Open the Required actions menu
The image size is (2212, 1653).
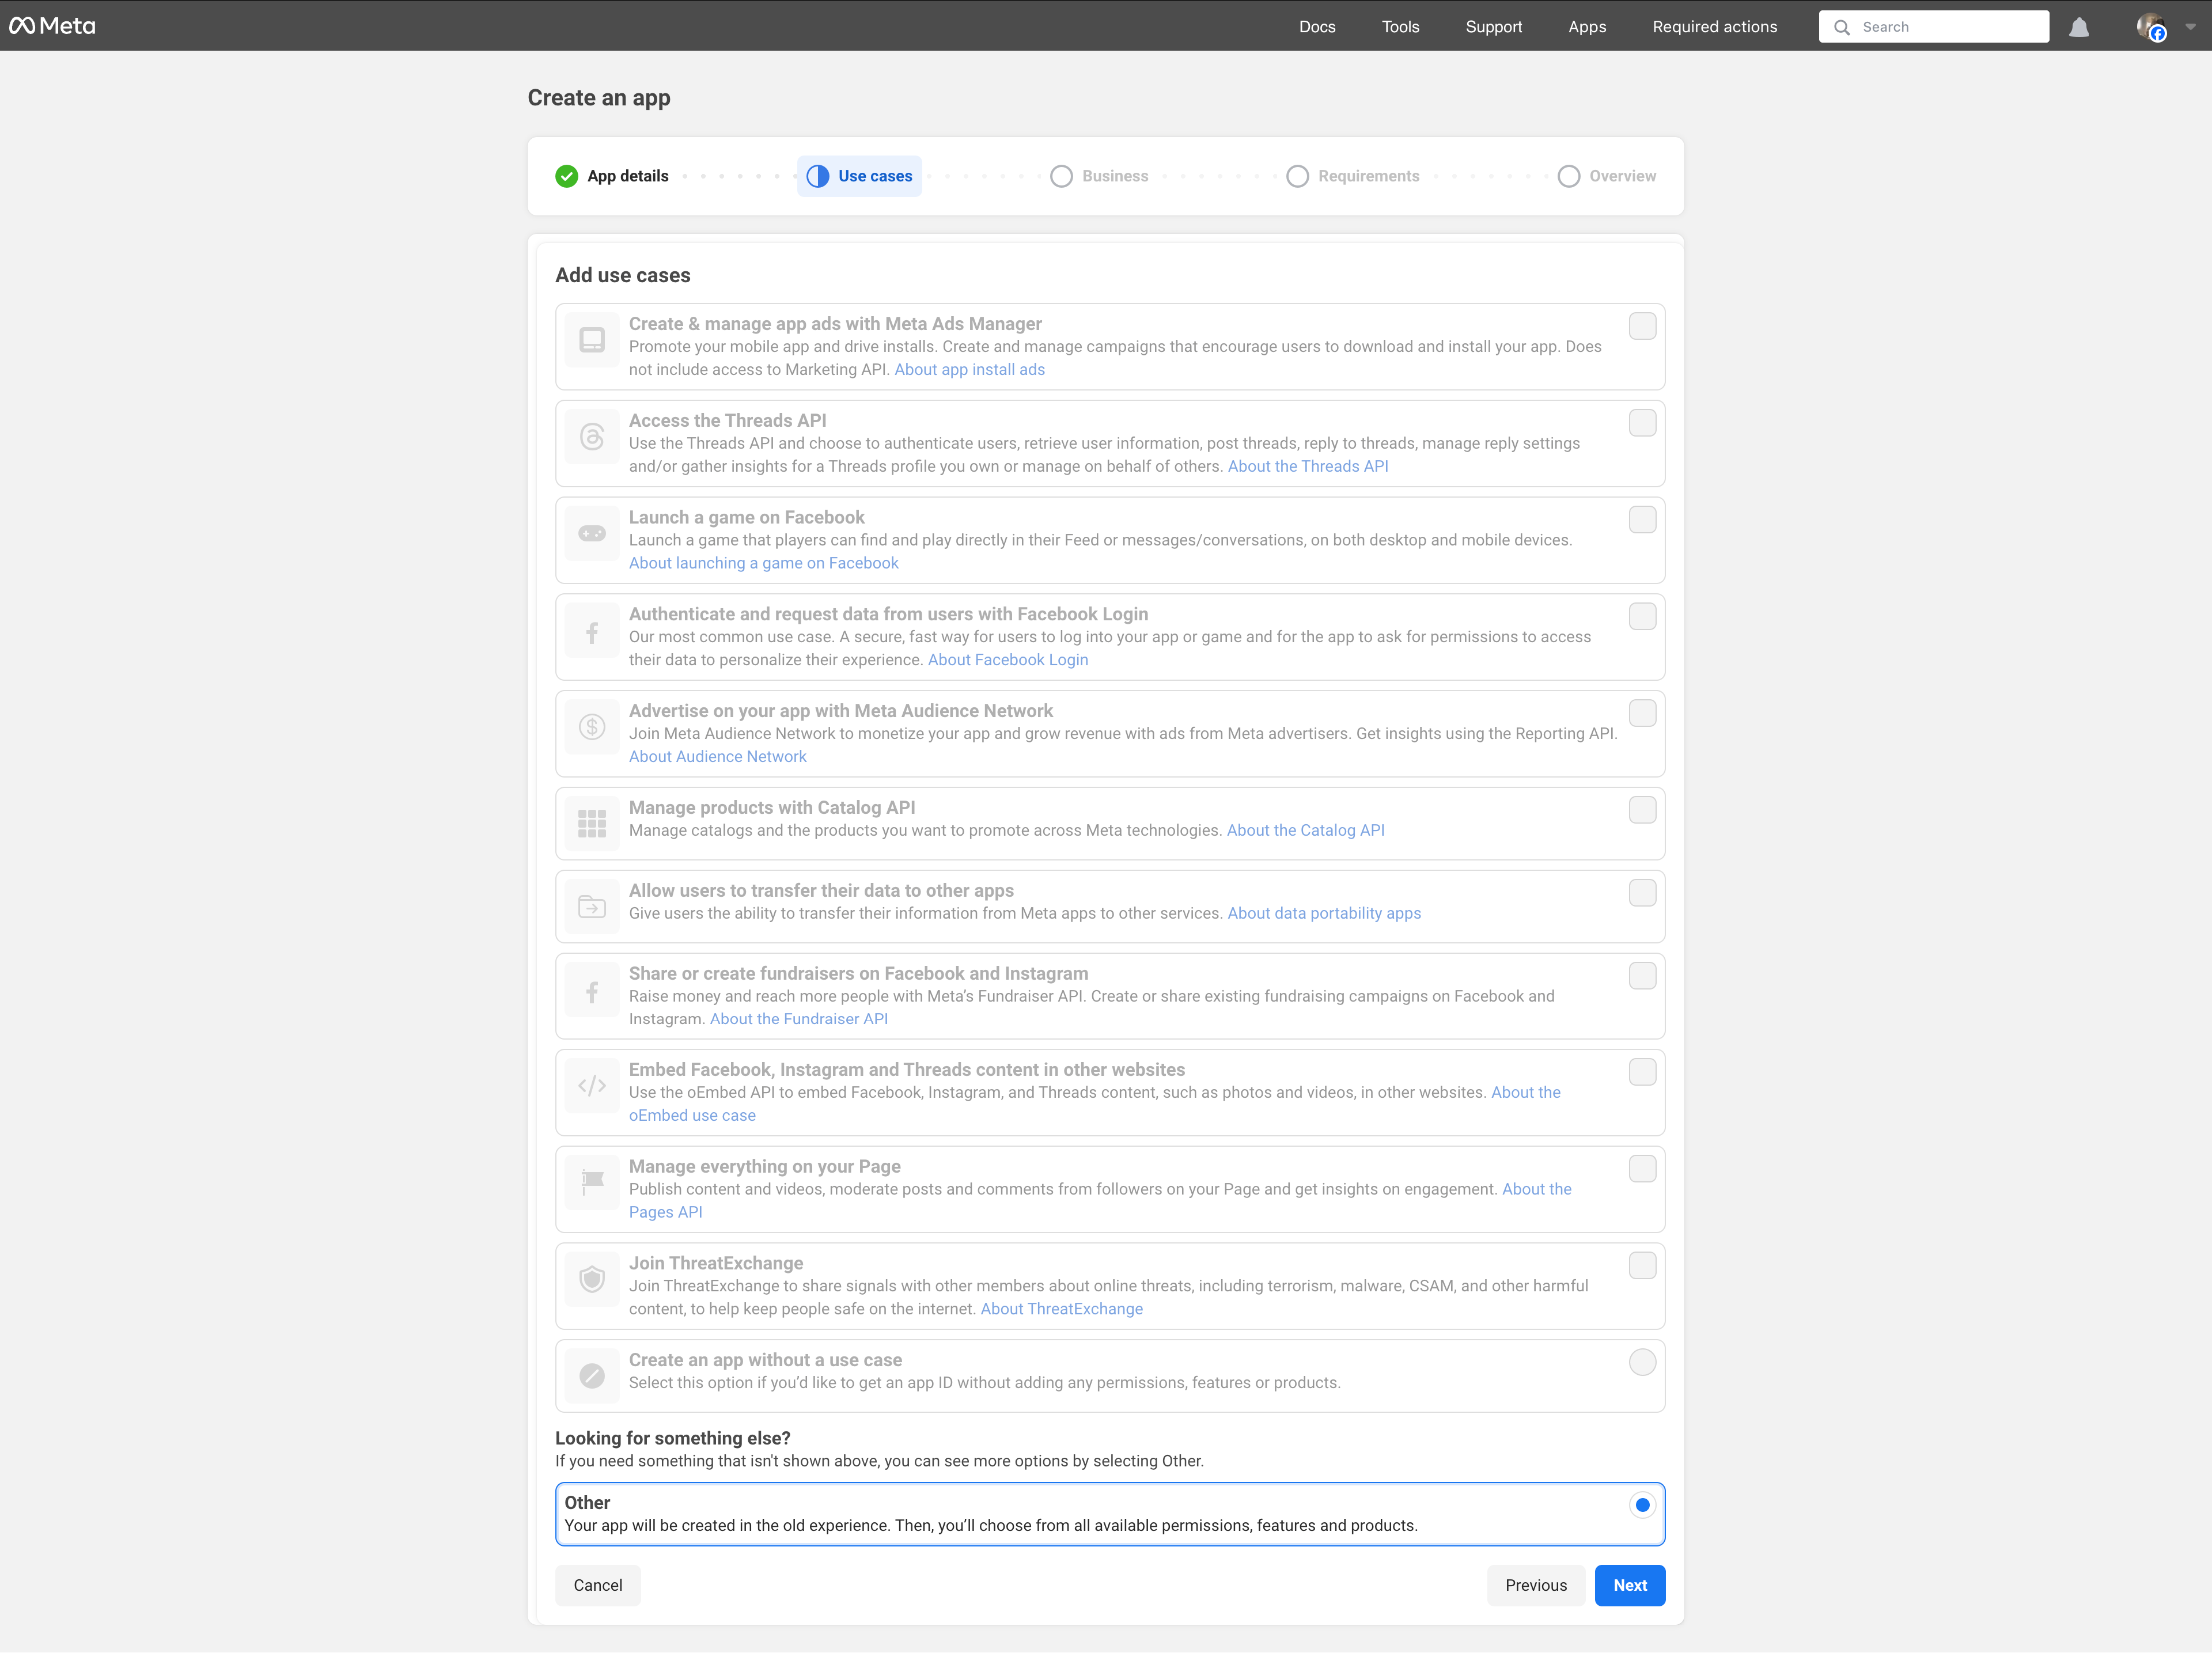tap(1714, 27)
